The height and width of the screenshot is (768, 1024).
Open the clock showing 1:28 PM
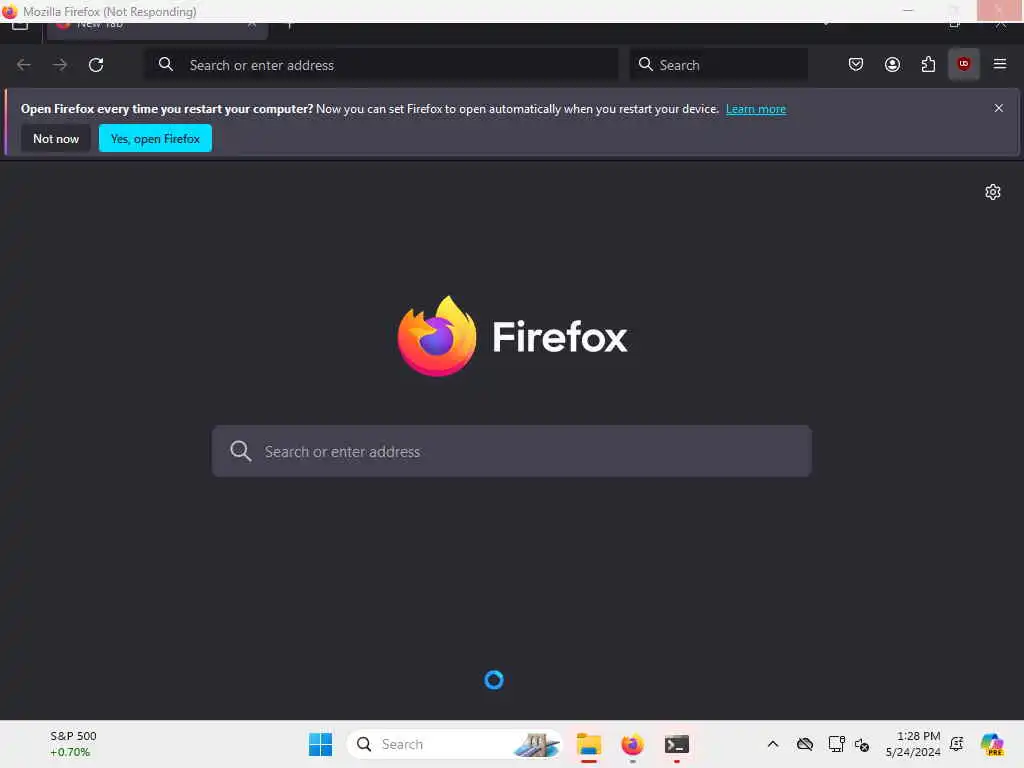pyautogui.click(x=913, y=744)
